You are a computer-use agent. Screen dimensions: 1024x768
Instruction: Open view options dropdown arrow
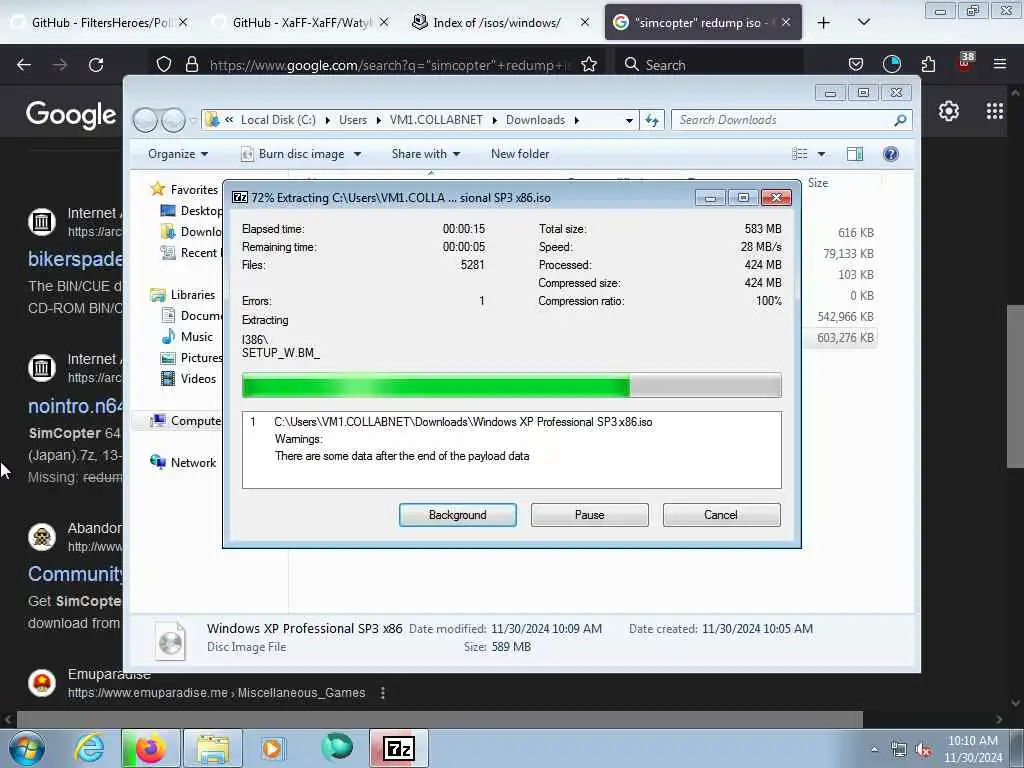coord(821,154)
